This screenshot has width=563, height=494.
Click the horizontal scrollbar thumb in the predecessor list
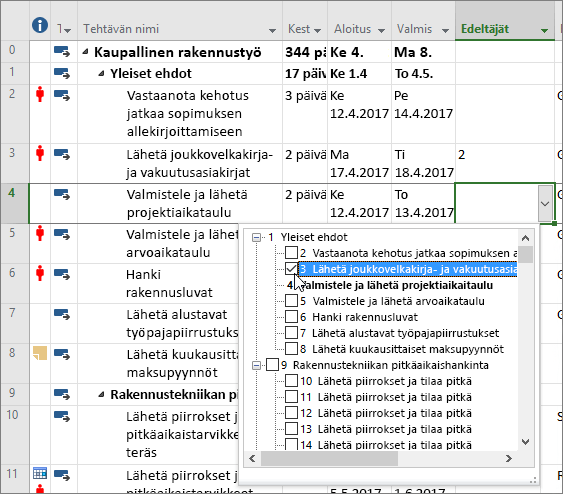point(329,458)
